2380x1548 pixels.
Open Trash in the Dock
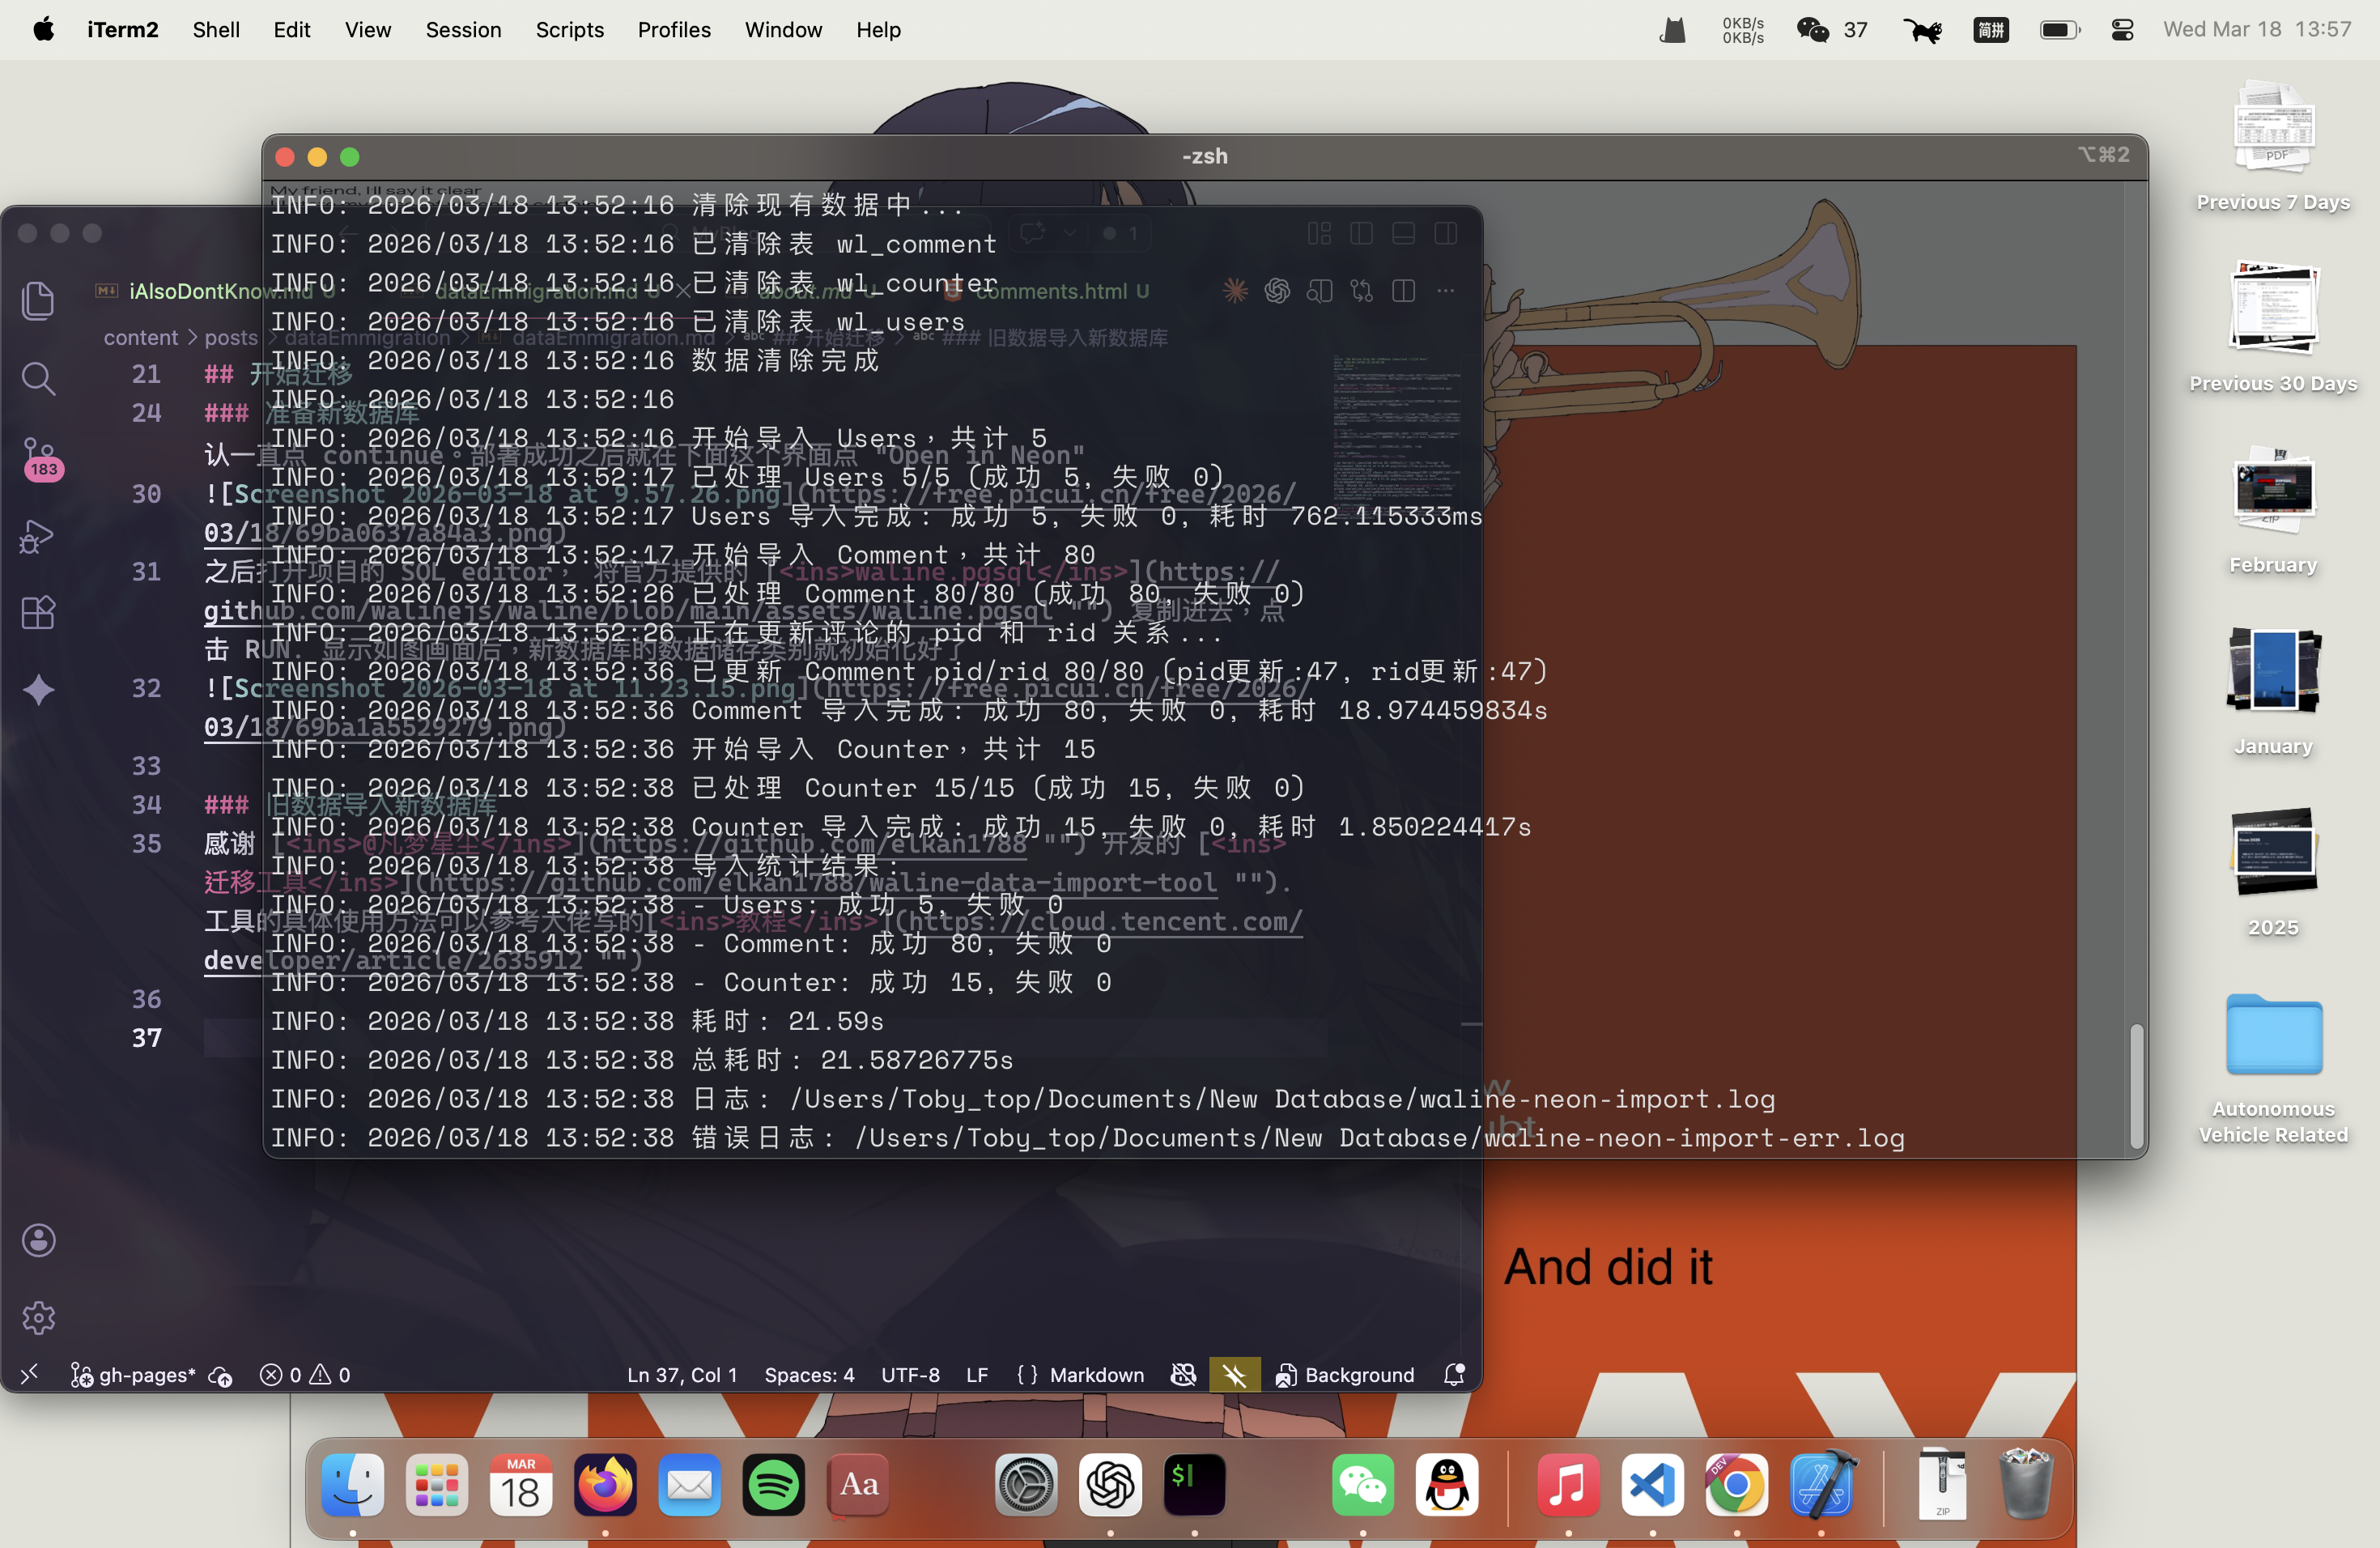point(2026,1485)
